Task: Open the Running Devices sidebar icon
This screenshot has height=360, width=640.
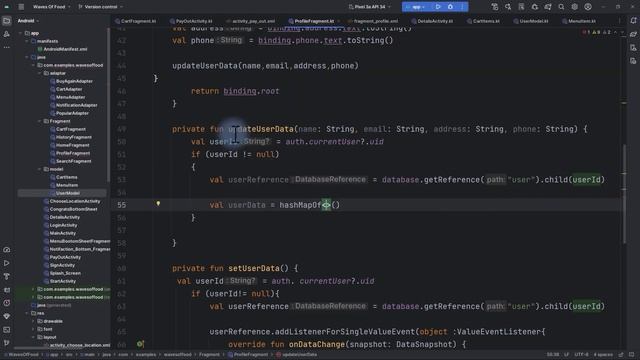Action: 633,61
